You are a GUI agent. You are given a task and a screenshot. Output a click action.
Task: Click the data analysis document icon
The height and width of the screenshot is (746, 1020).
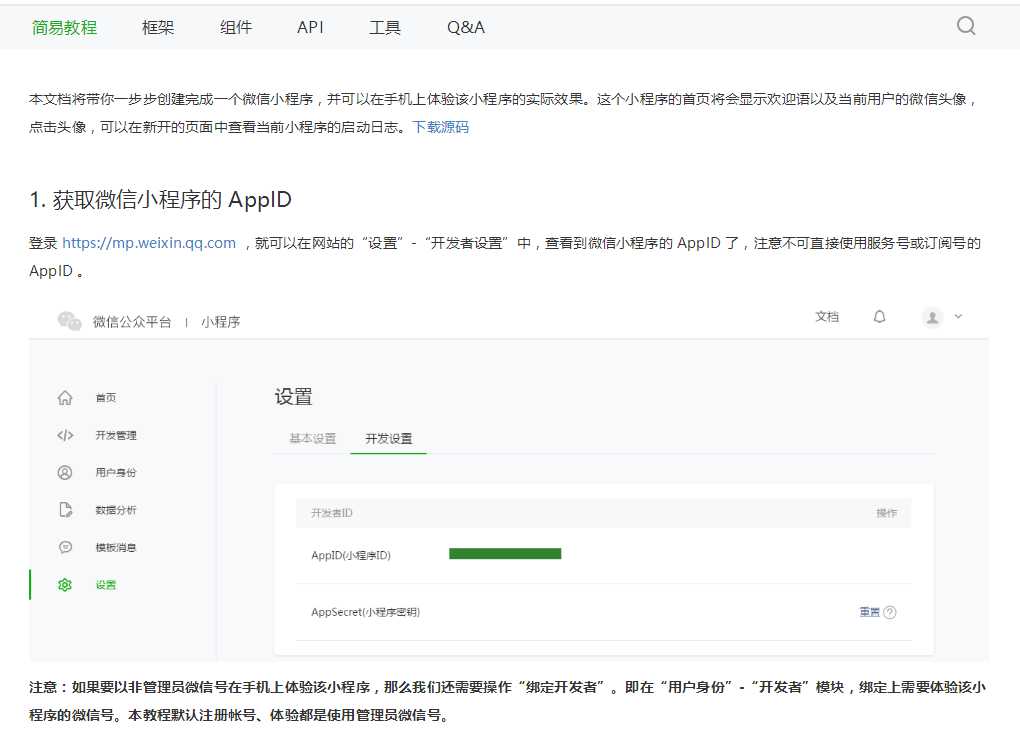[65, 510]
